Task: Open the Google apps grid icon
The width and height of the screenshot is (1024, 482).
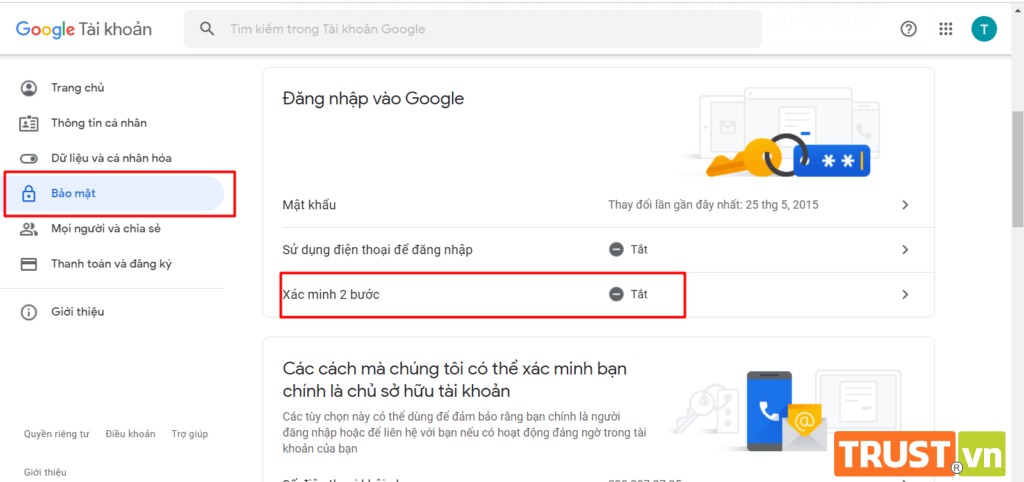Action: 945,29
